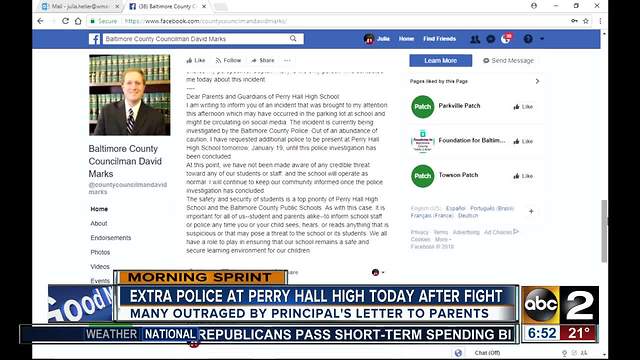Like Towson Patch page
The width and height of the screenshot is (640, 360).
[523, 176]
